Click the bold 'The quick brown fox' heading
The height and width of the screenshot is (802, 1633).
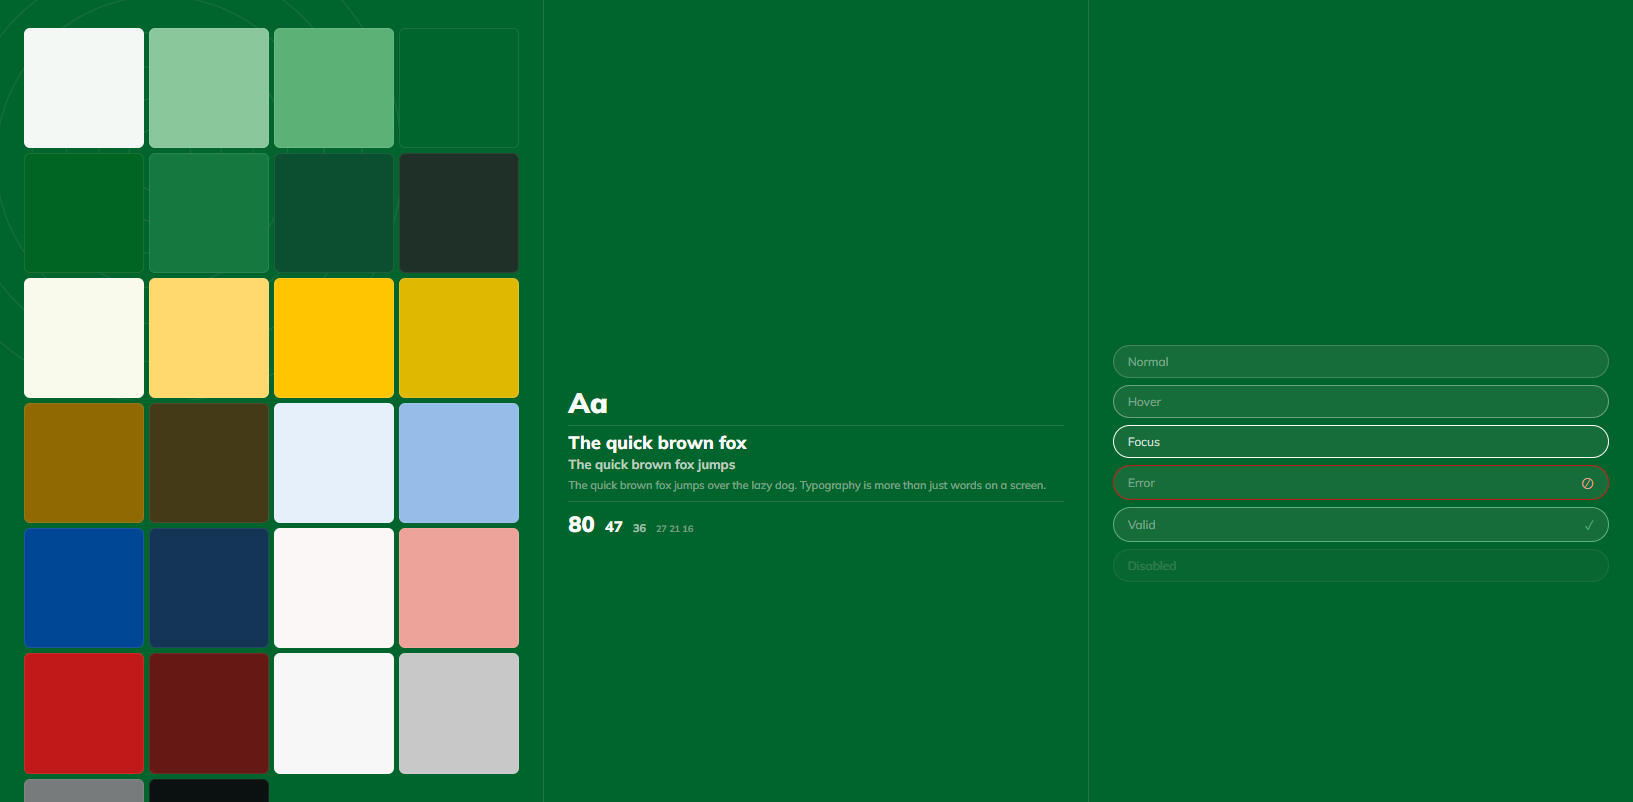click(x=657, y=443)
